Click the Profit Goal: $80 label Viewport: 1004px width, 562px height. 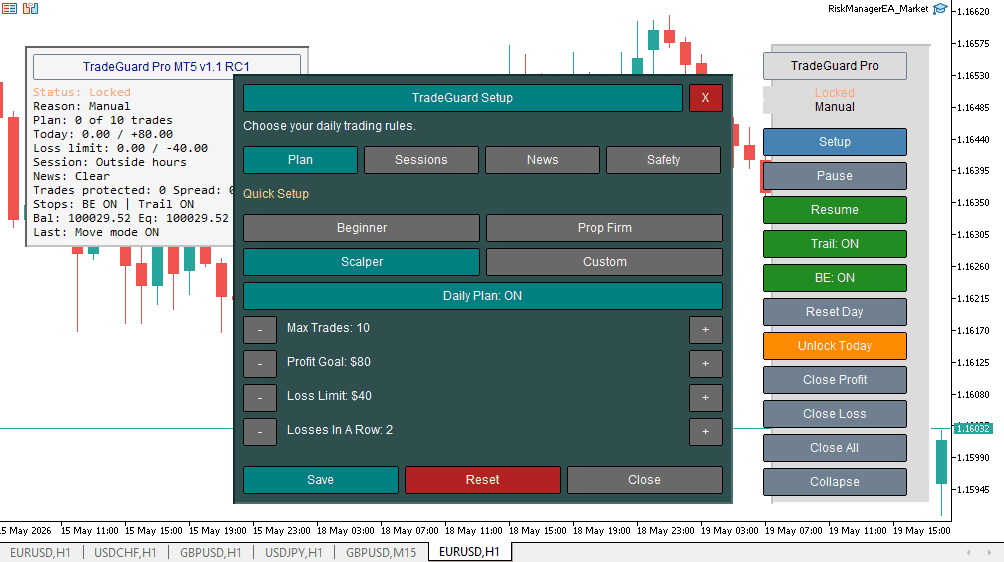click(x=329, y=362)
